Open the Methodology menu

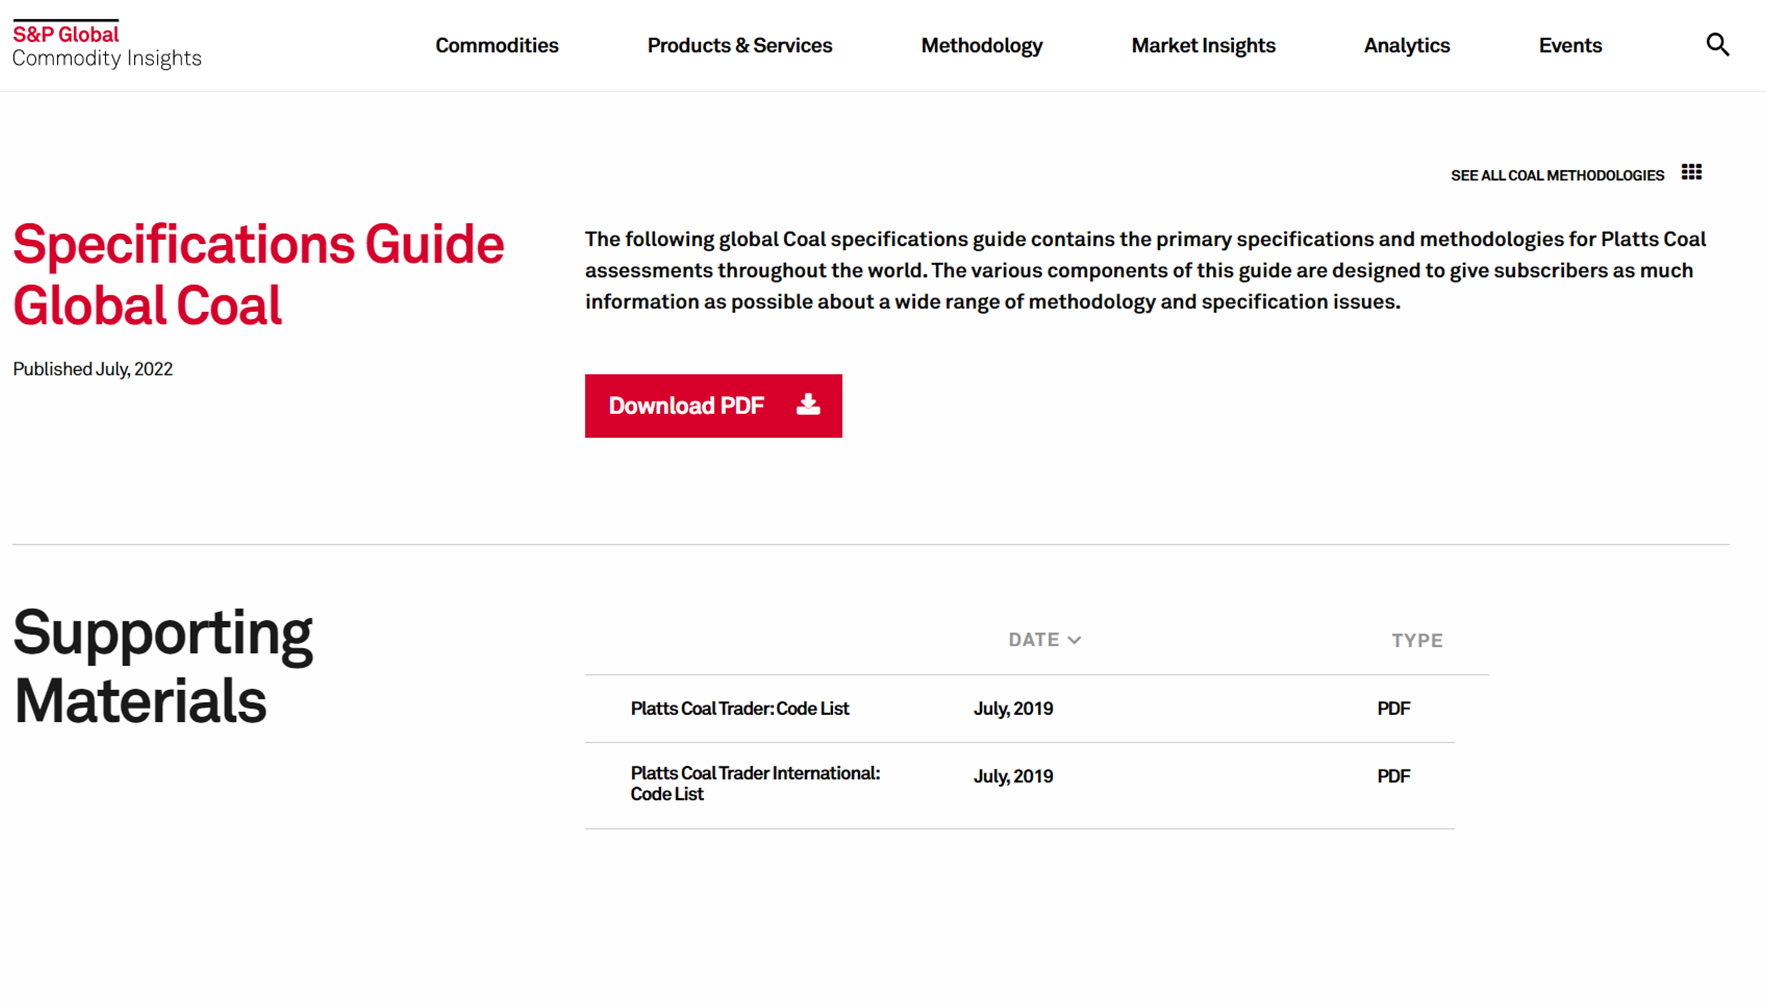point(982,45)
